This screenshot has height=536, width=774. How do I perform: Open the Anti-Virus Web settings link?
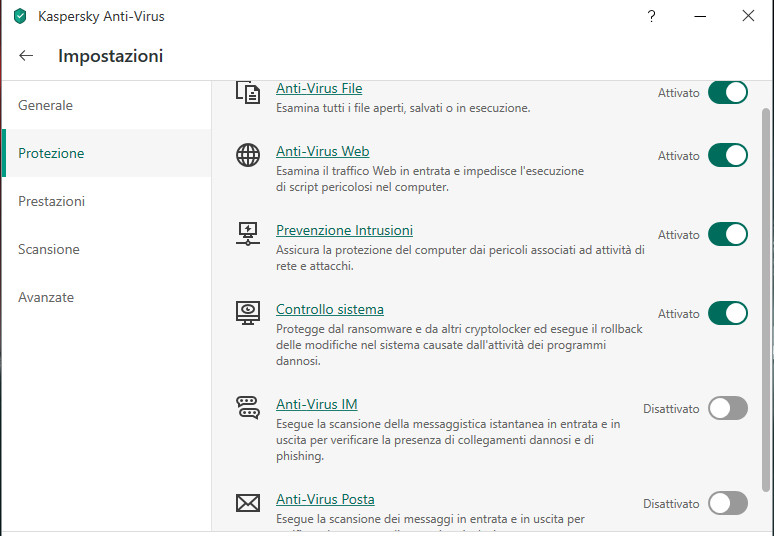click(x=322, y=151)
